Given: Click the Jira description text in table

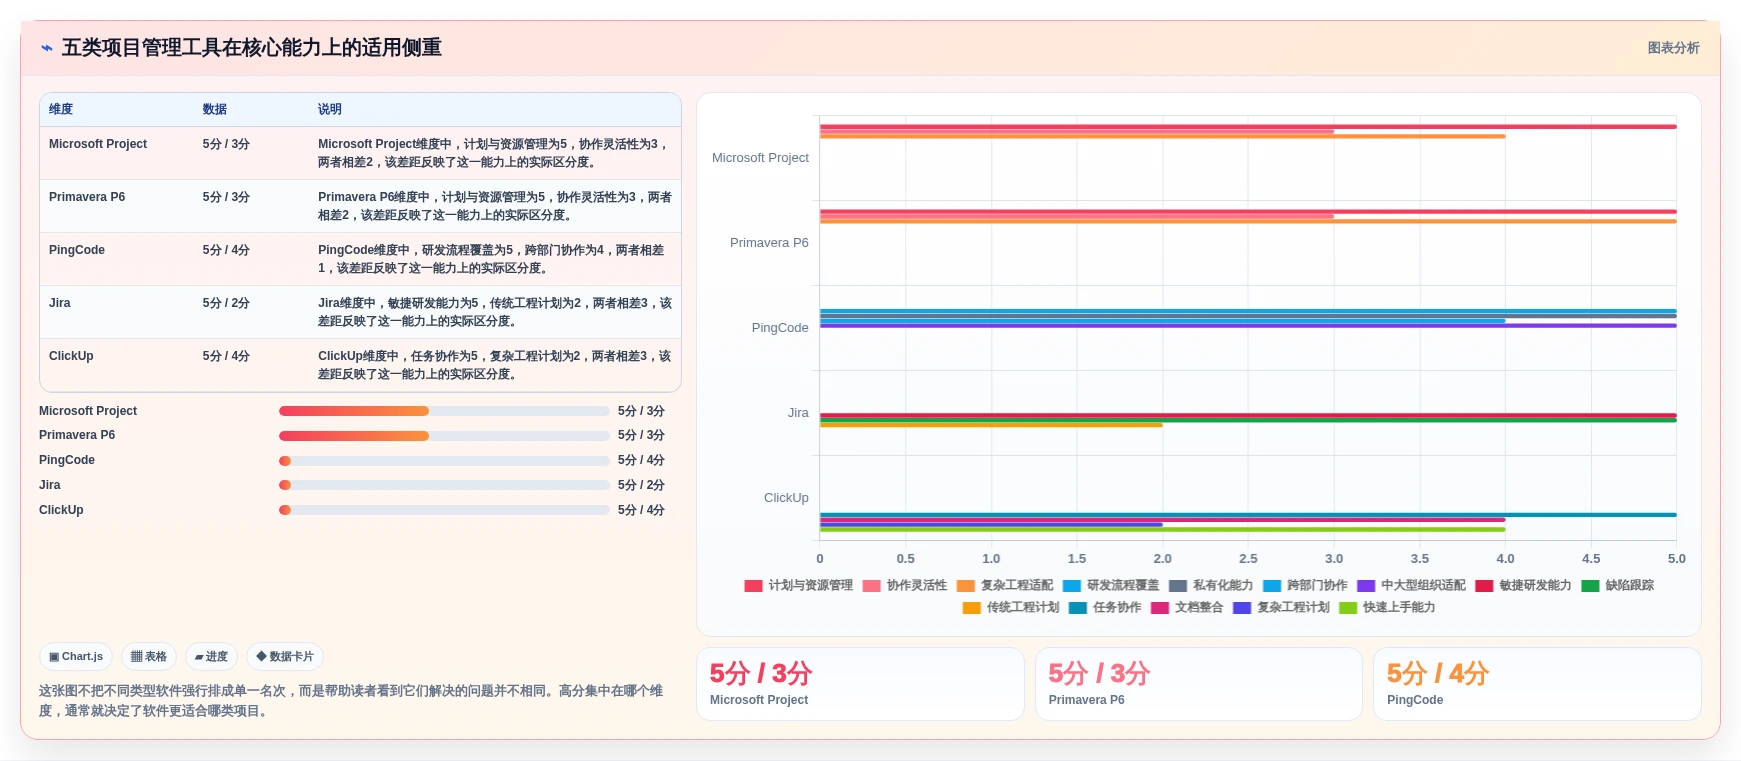Looking at the screenshot, I should 495,312.
